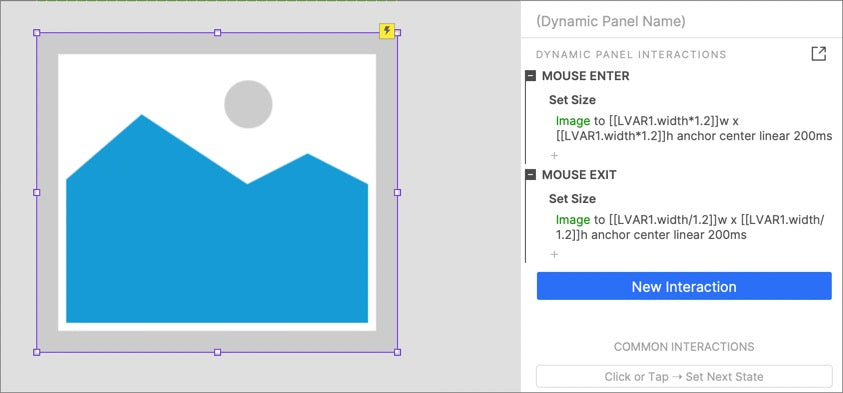Viewport: 843px width, 393px height.
Task: Add action under MOUSE ENTER plus icon
Action: point(555,155)
